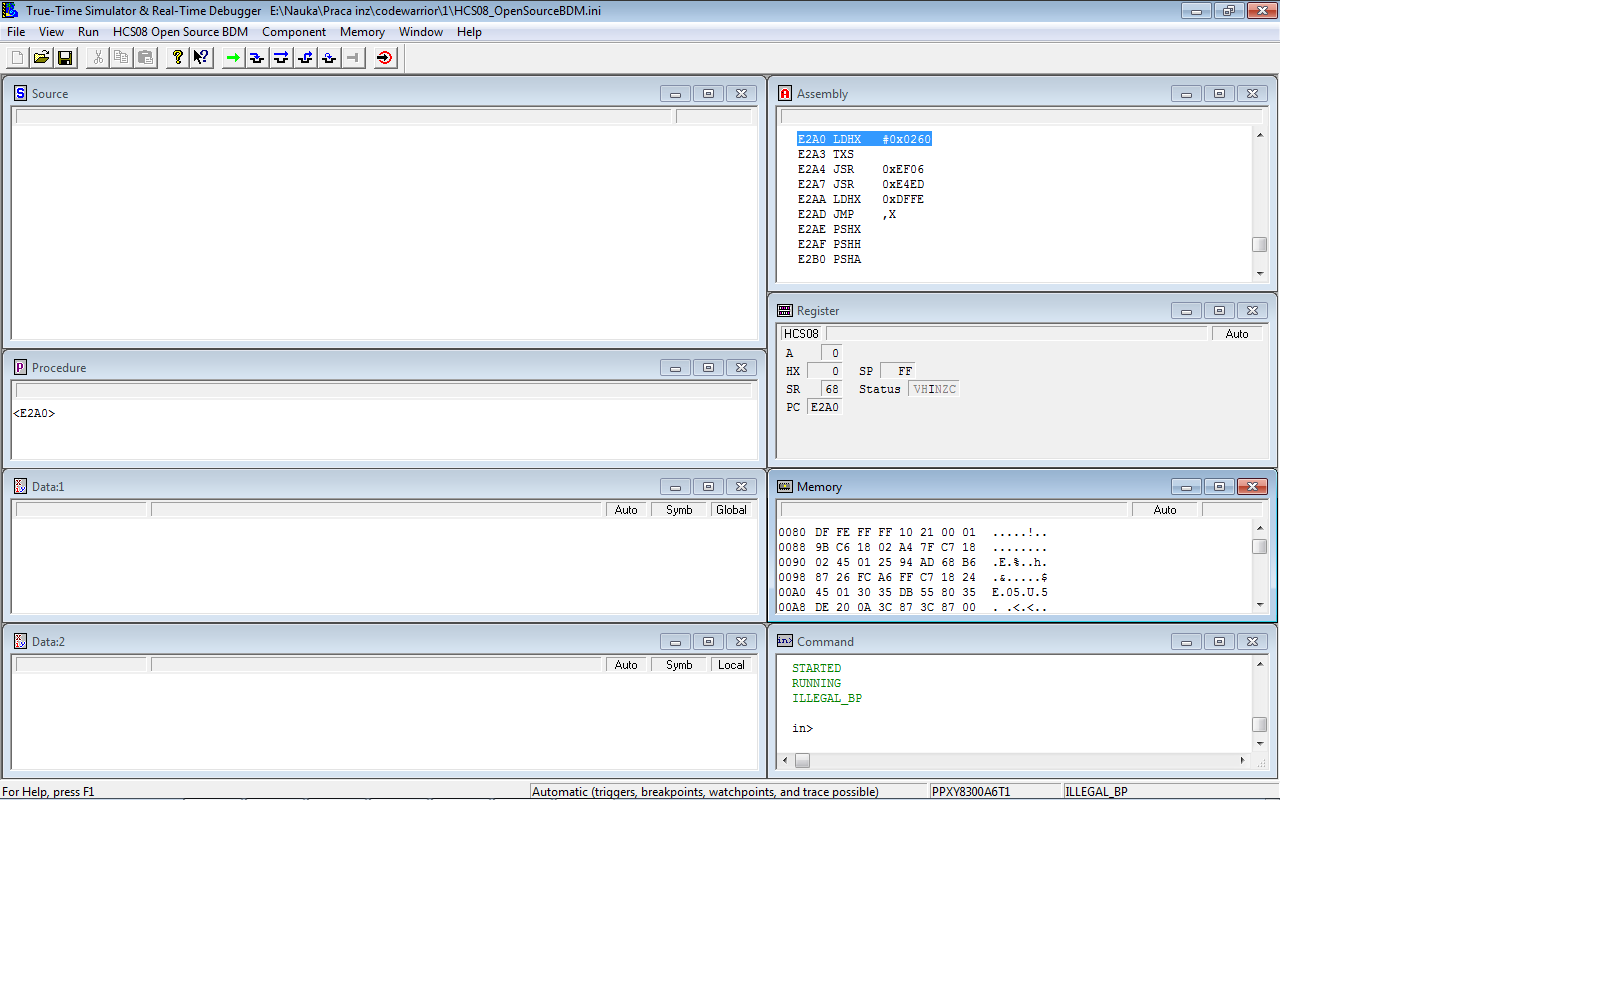Start execution with green arrow icon
The height and width of the screenshot is (992, 1618).
tap(233, 58)
